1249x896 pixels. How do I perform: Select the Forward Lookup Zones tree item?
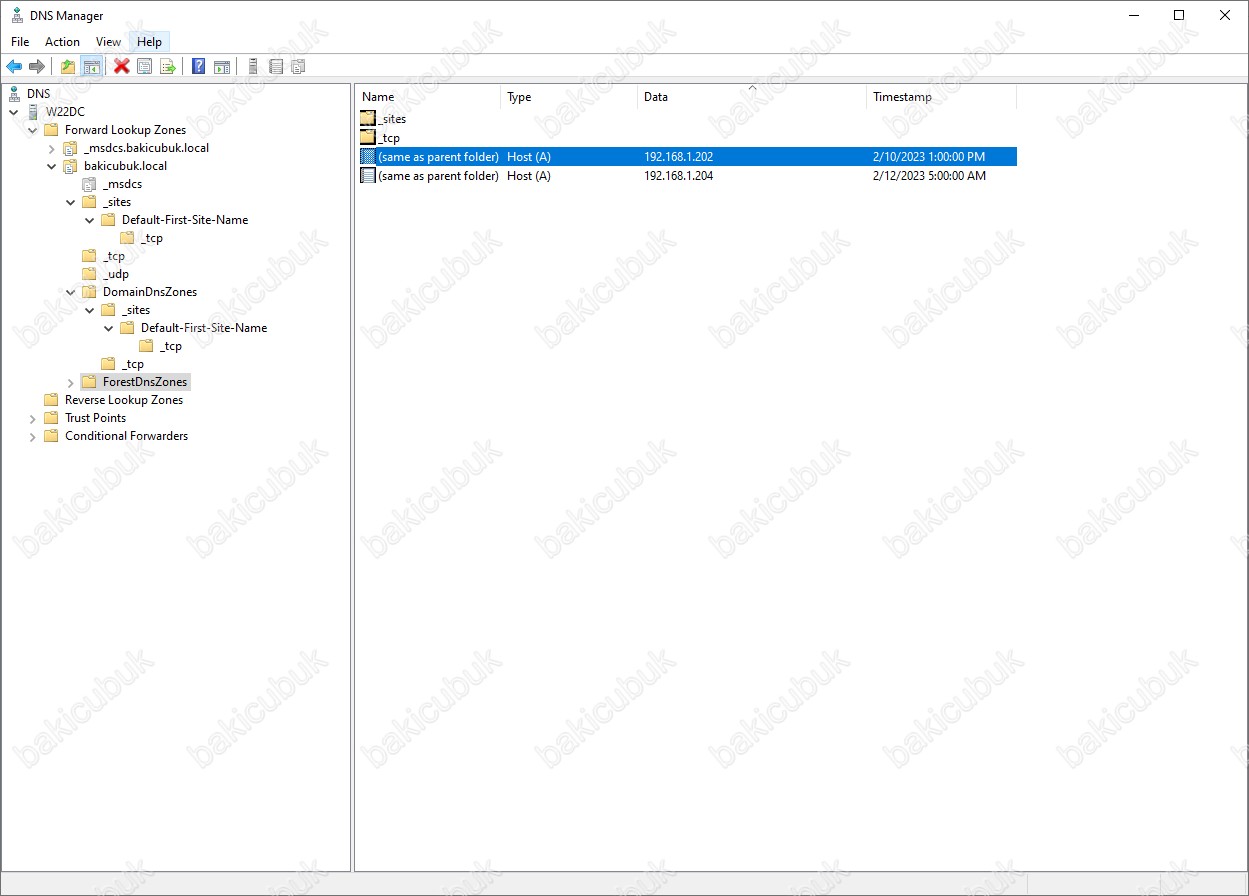pyautogui.click(x=125, y=130)
